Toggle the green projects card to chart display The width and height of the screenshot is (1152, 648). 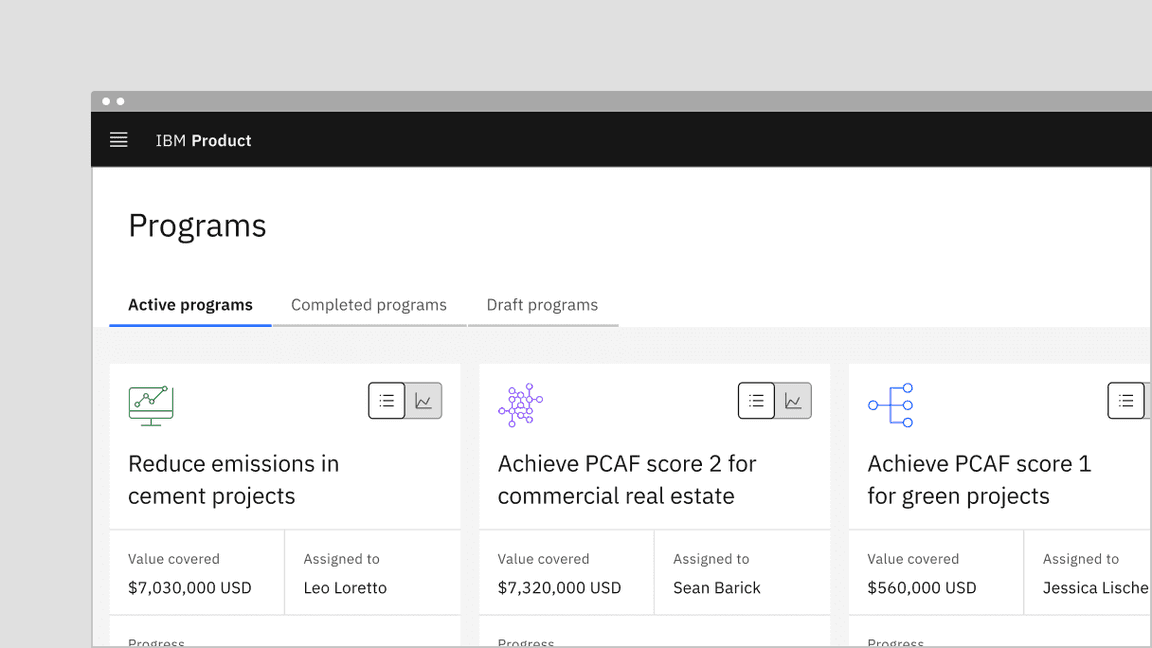(x=1149, y=400)
